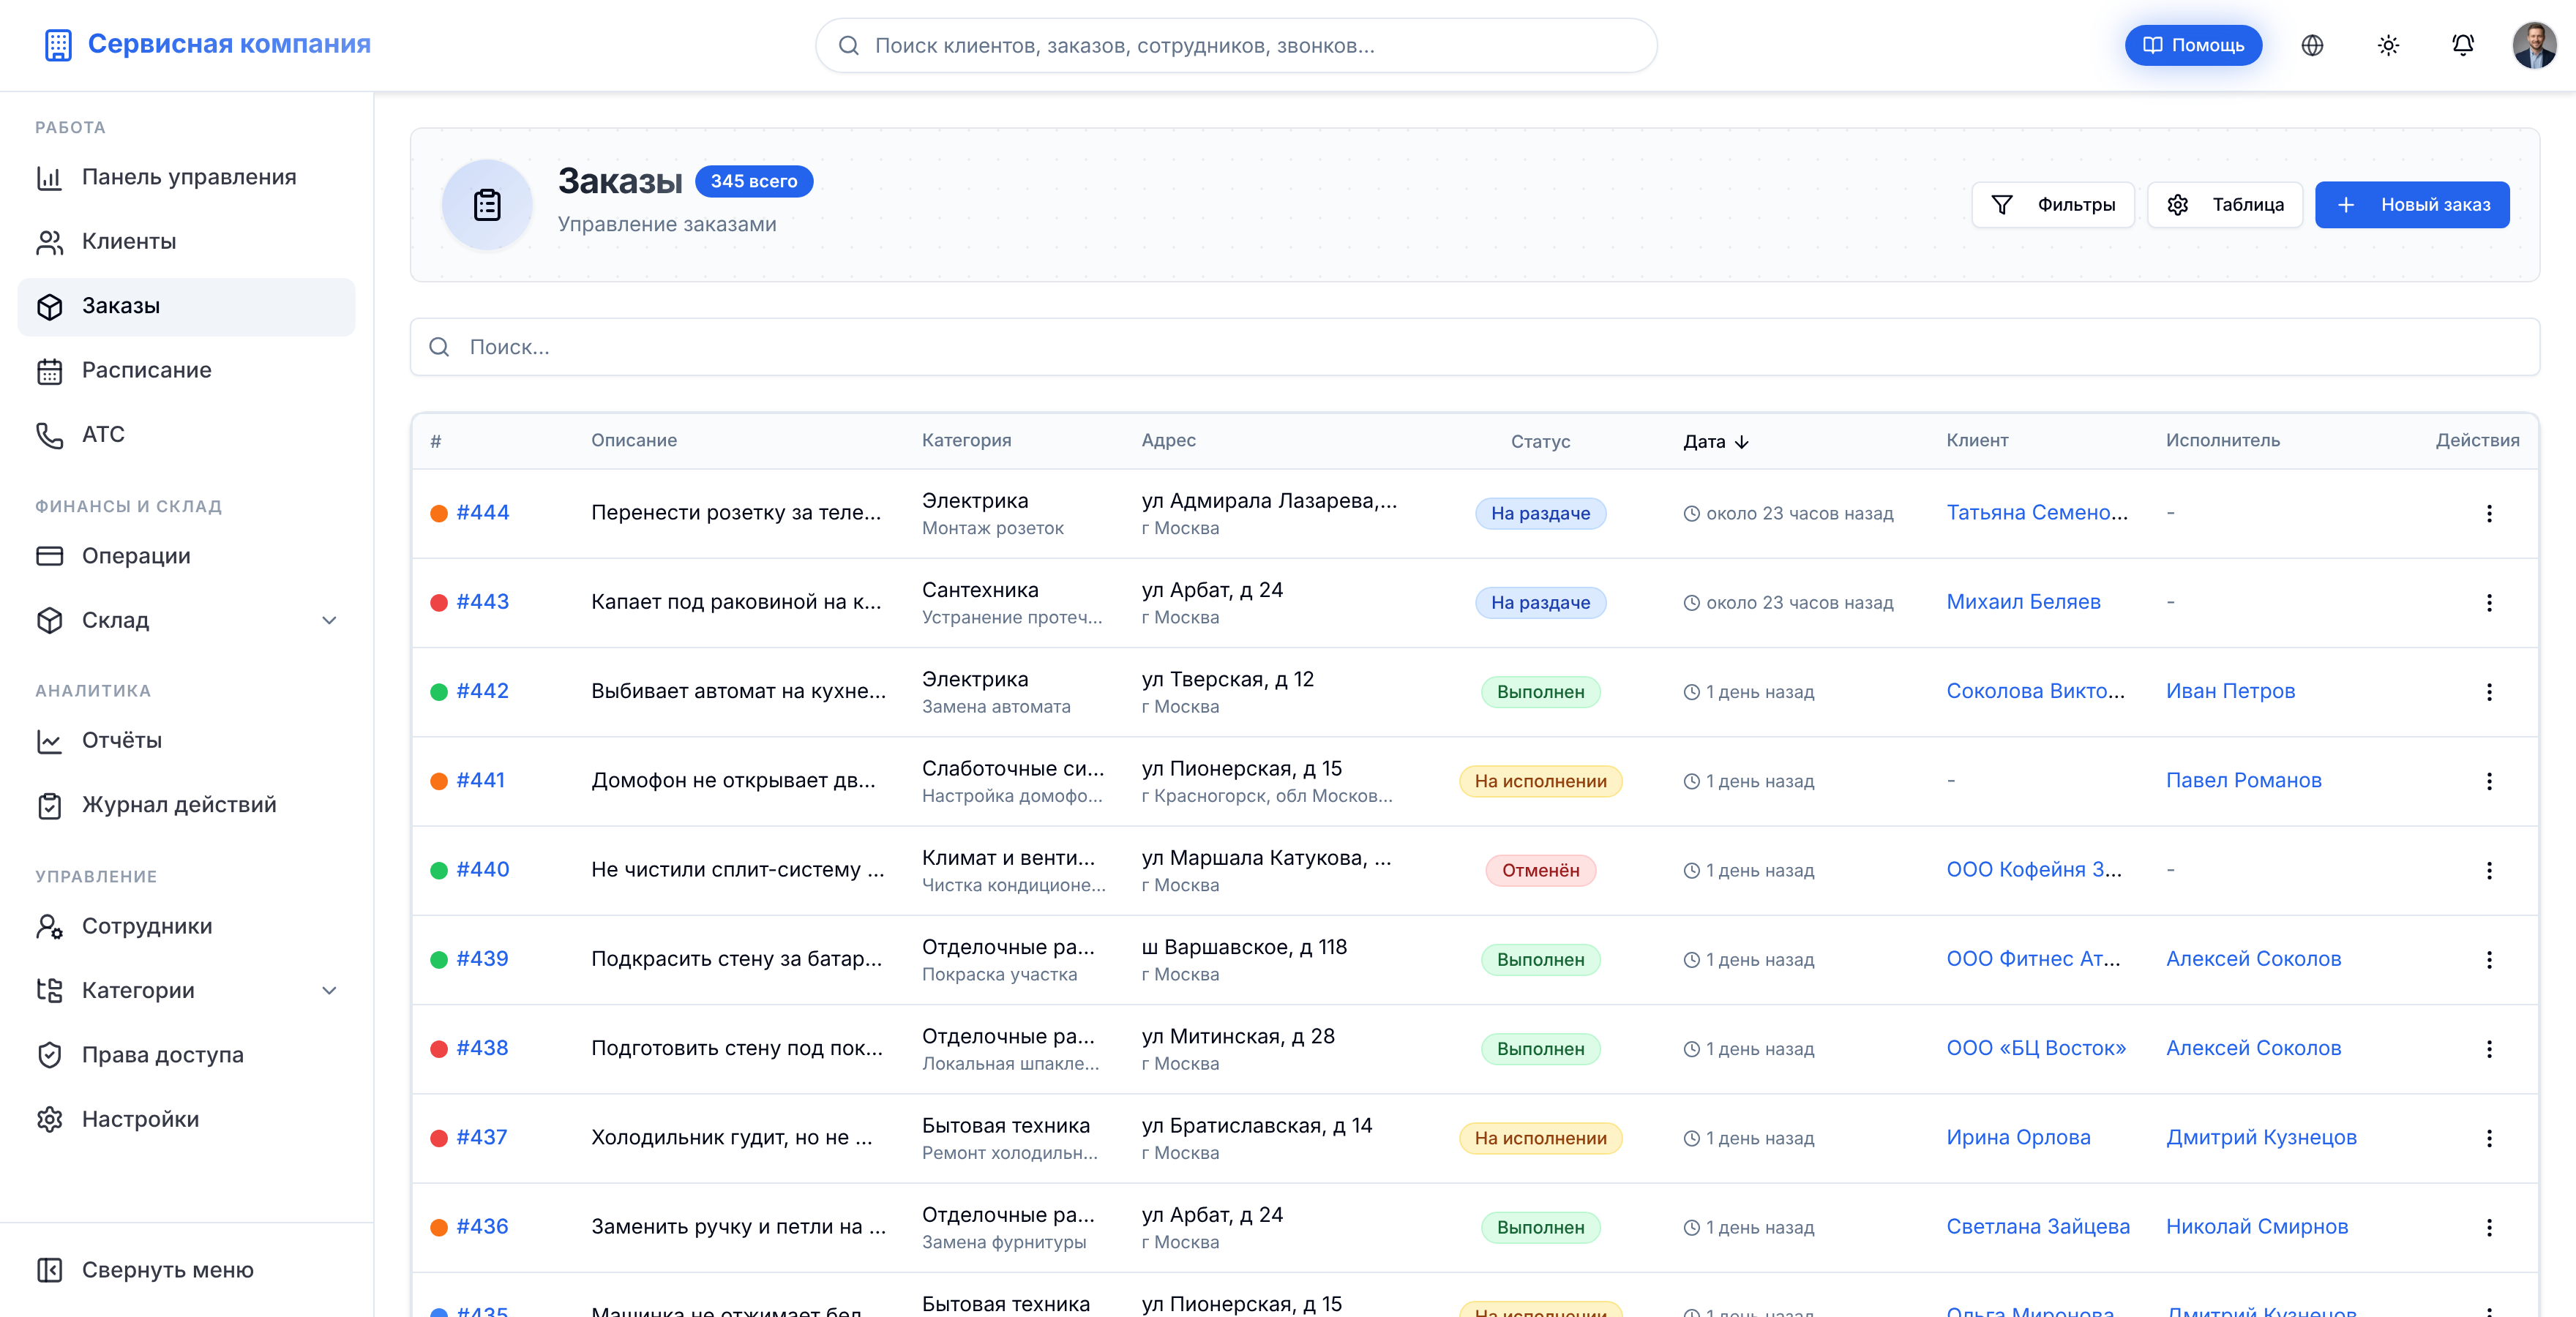This screenshot has height=1317, width=2576.
Task: Click the building logo icon beside Сервисная компания
Action: pos(58,45)
